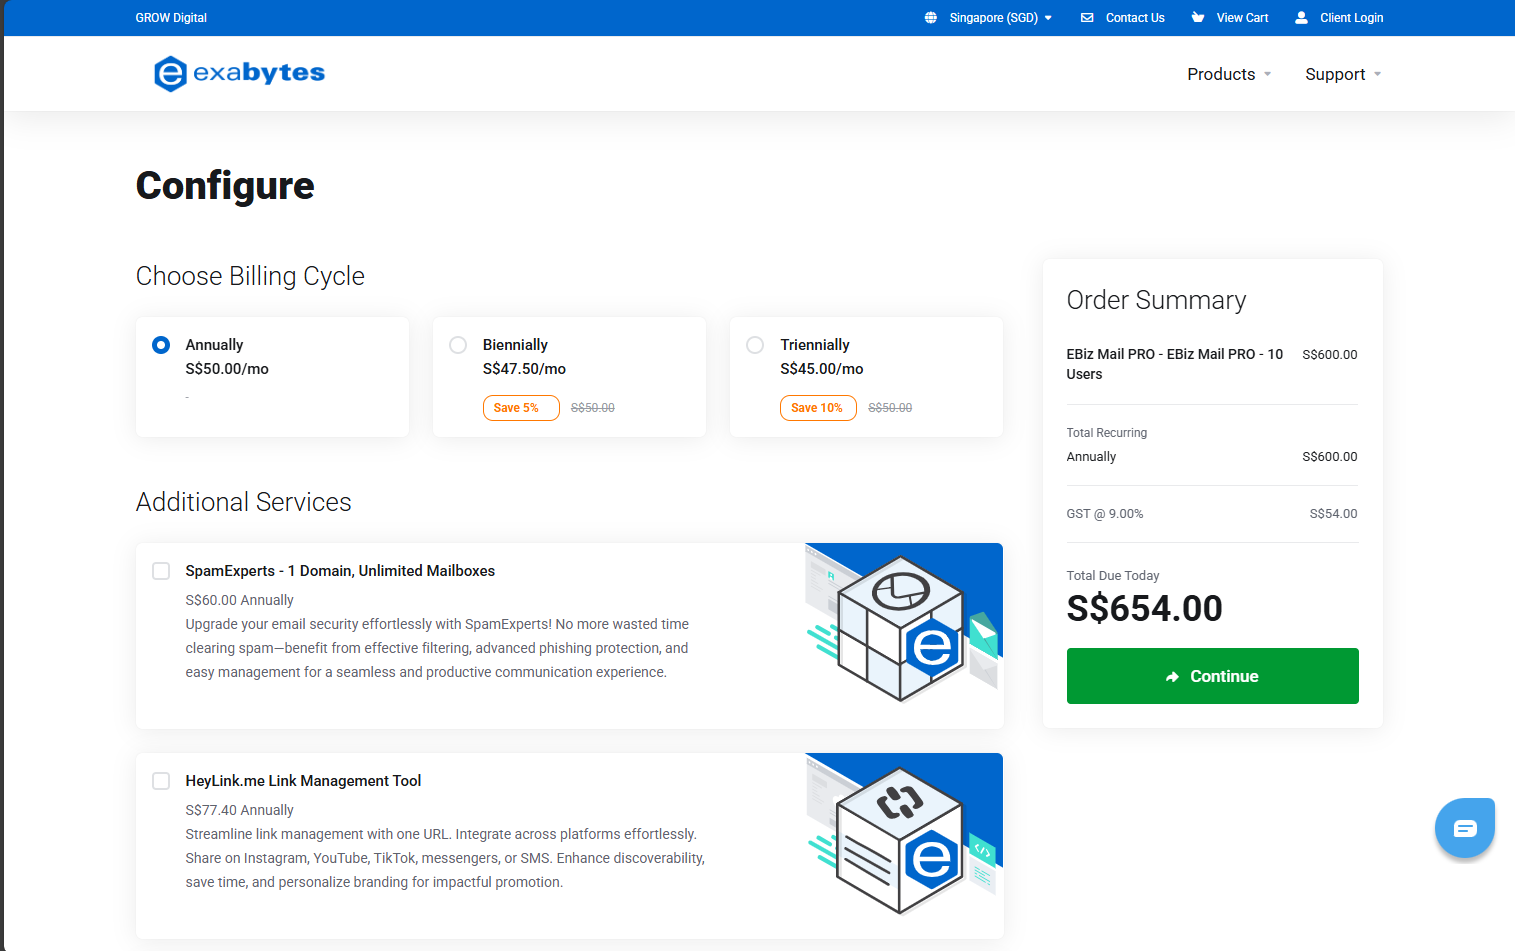
Task: Click the S$45.00/mo Triennially price
Action: 821,369
